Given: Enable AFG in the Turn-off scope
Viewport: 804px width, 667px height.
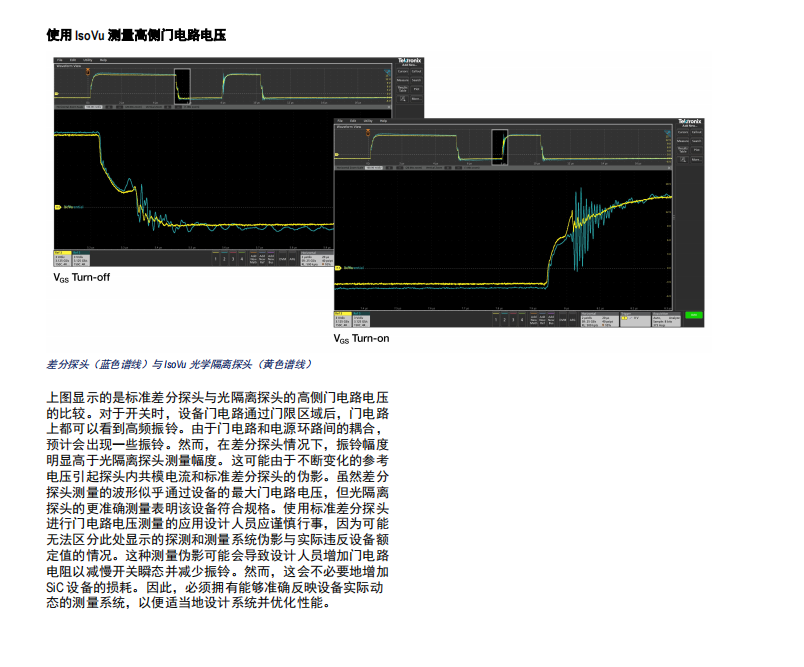Looking at the screenshot, I should [292, 259].
